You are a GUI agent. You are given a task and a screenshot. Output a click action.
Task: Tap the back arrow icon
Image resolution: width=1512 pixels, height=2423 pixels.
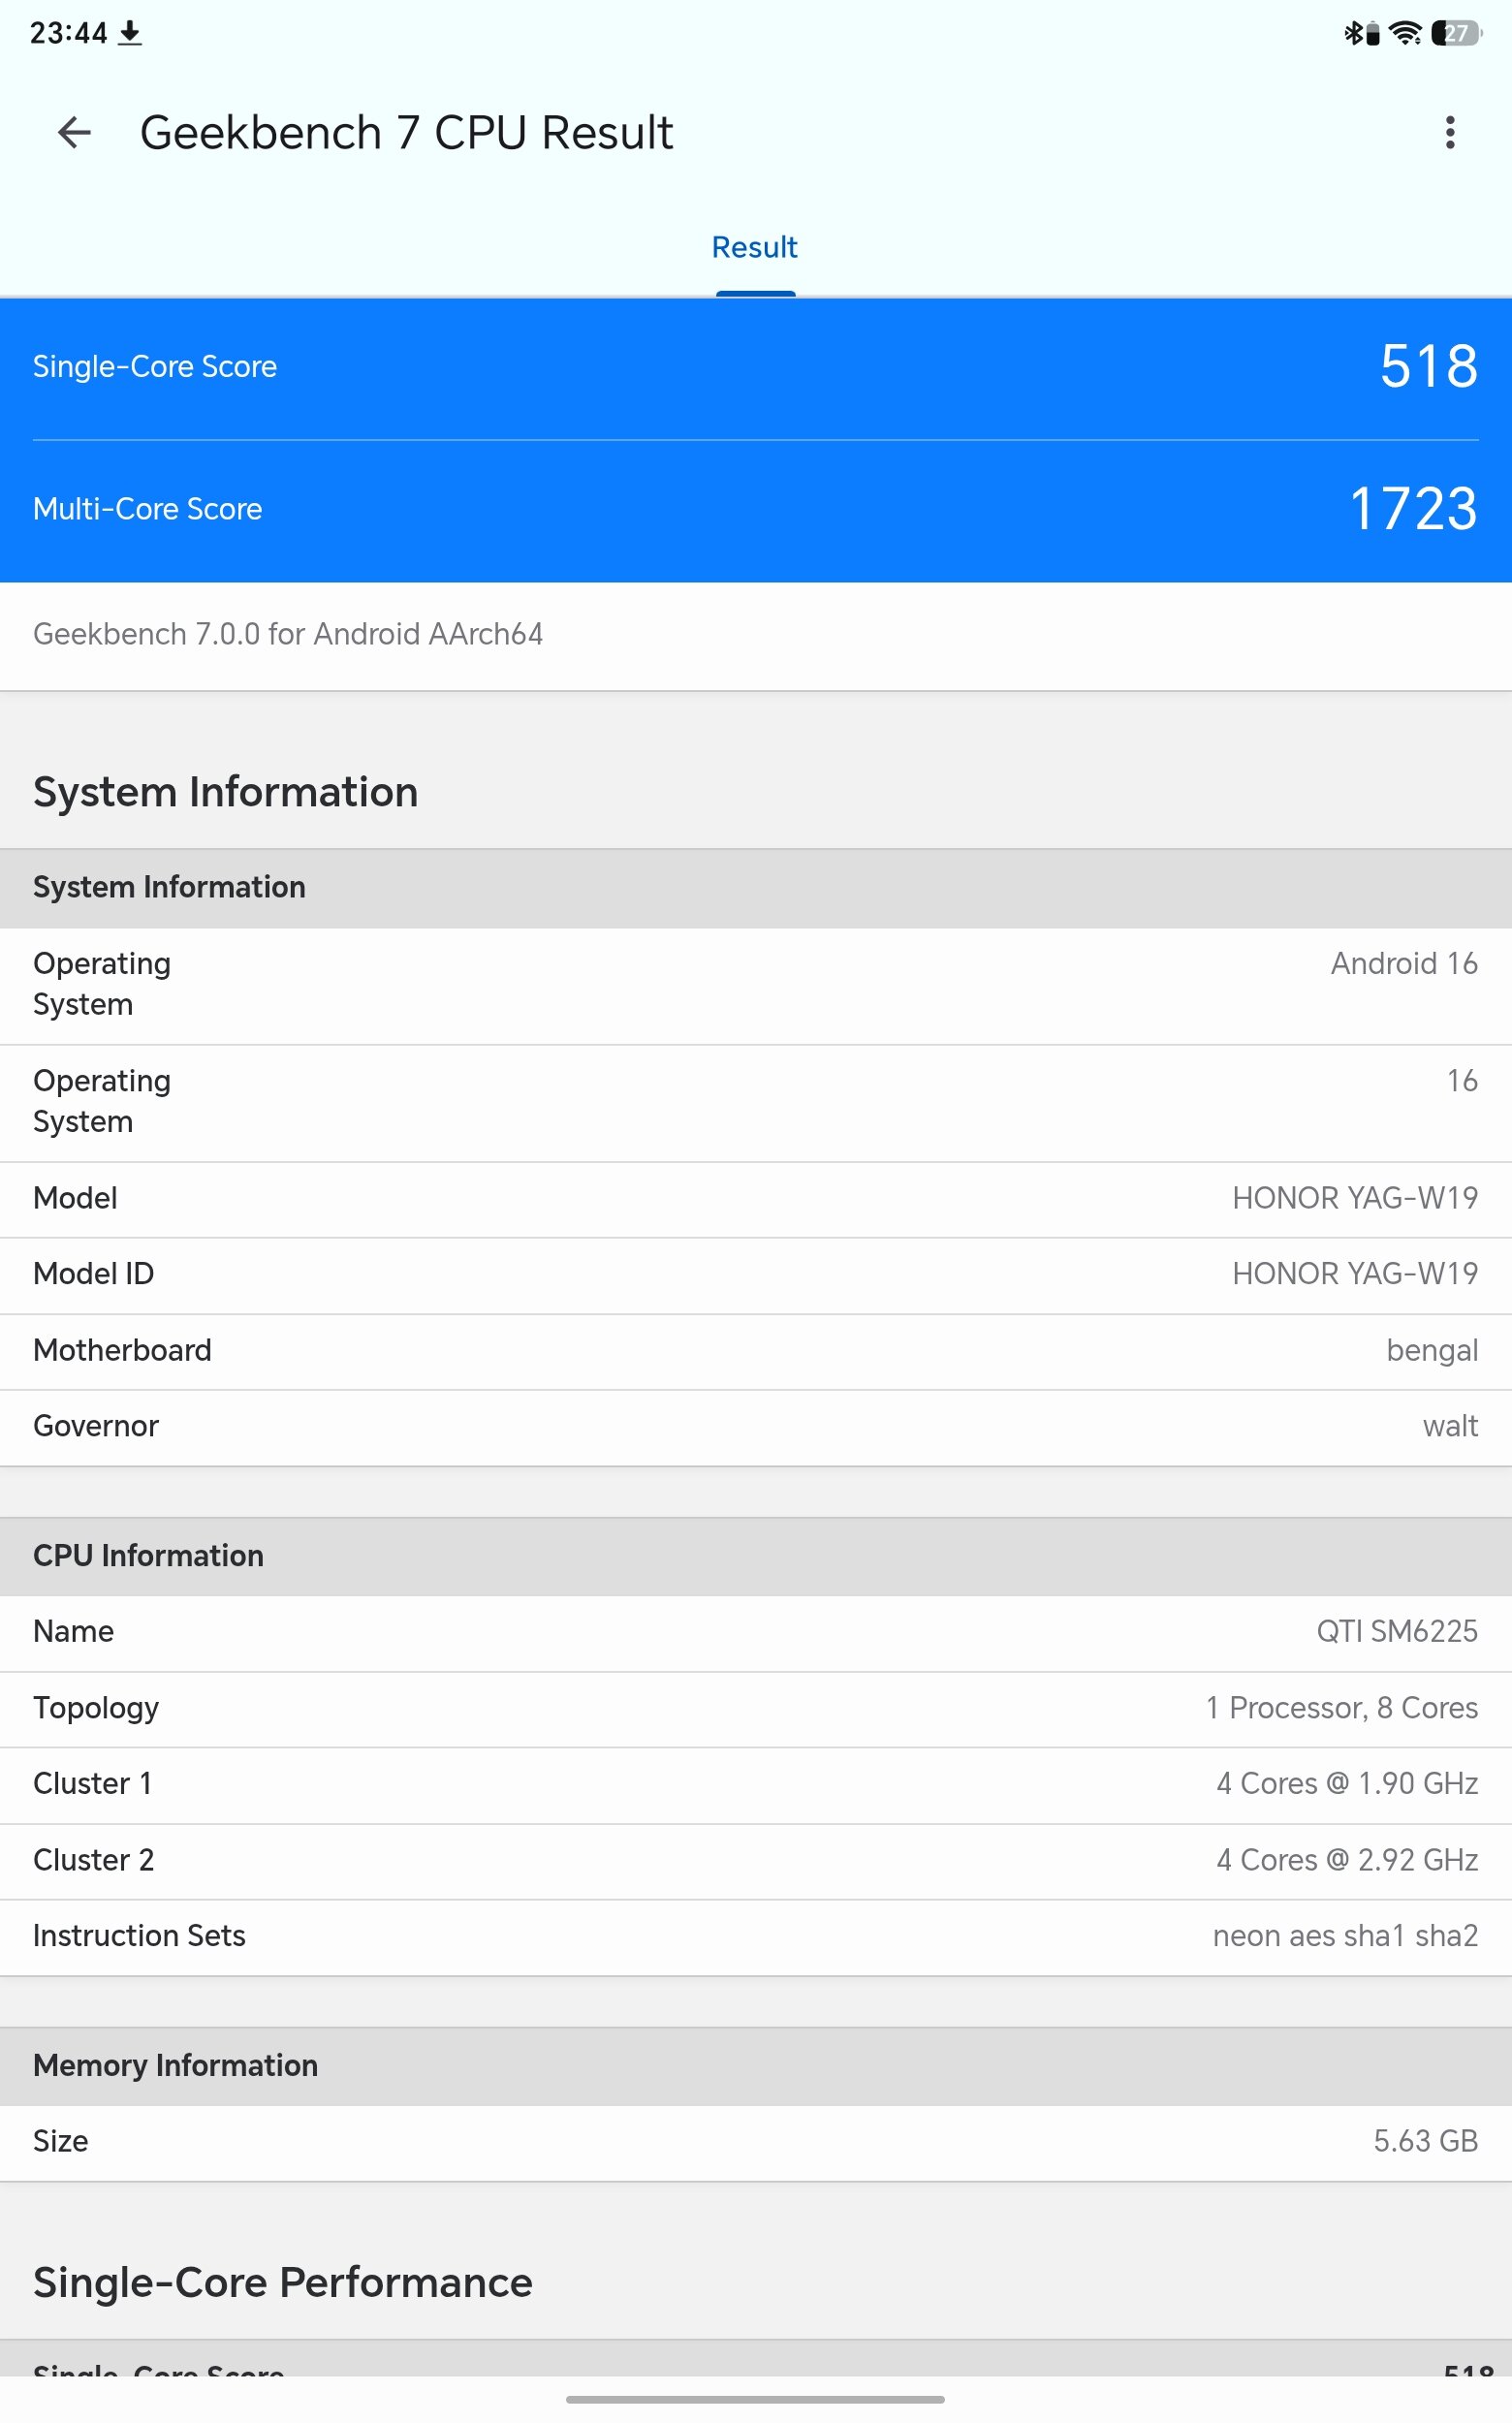(74, 132)
